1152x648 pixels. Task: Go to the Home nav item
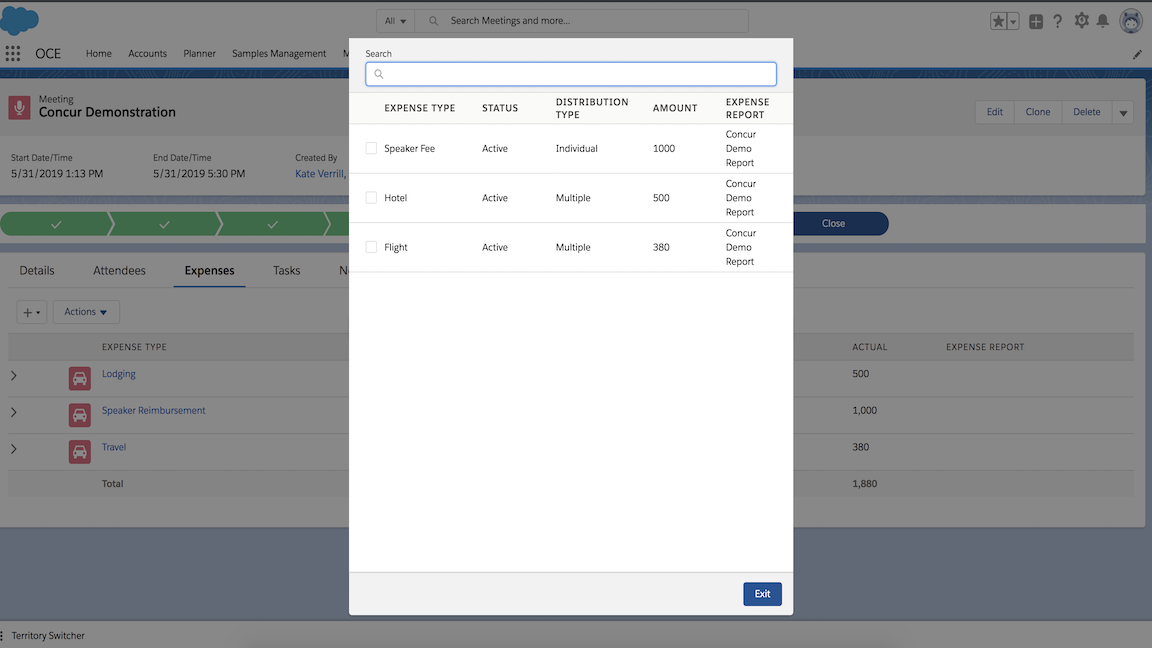[x=98, y=54]
